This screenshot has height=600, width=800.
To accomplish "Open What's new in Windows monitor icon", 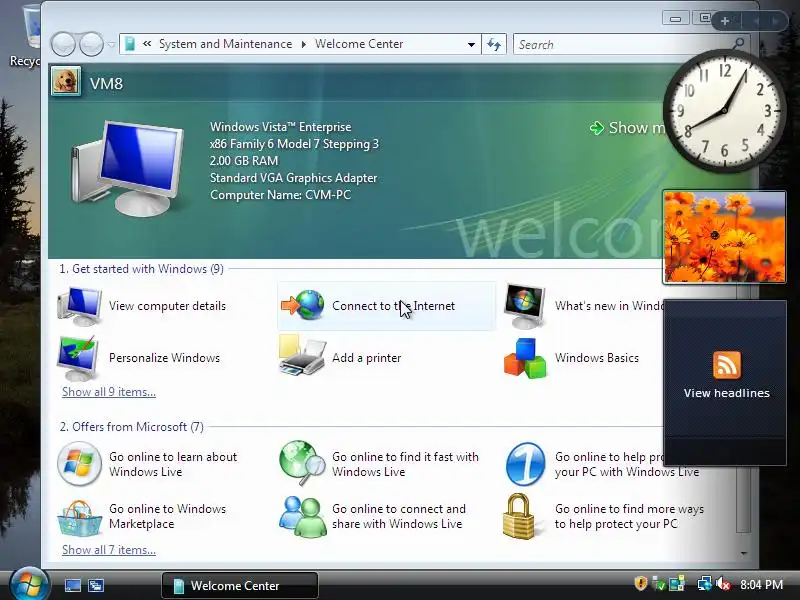I will (x=525, y=306).
